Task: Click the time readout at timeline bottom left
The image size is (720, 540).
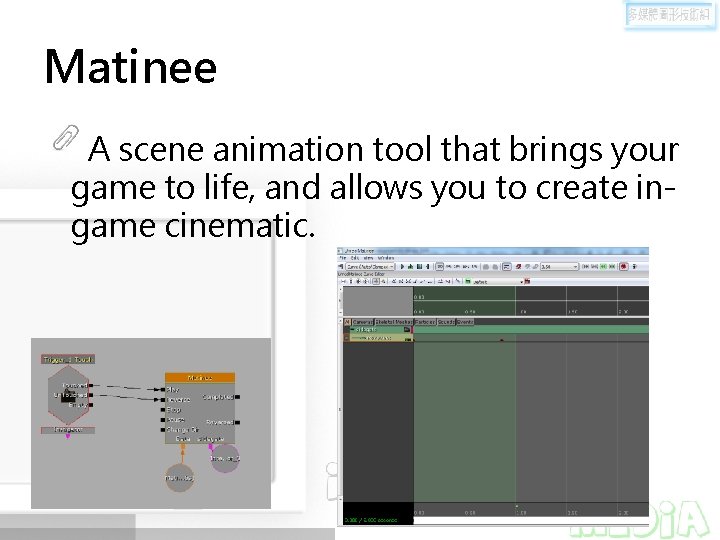Action: point(371,520)
